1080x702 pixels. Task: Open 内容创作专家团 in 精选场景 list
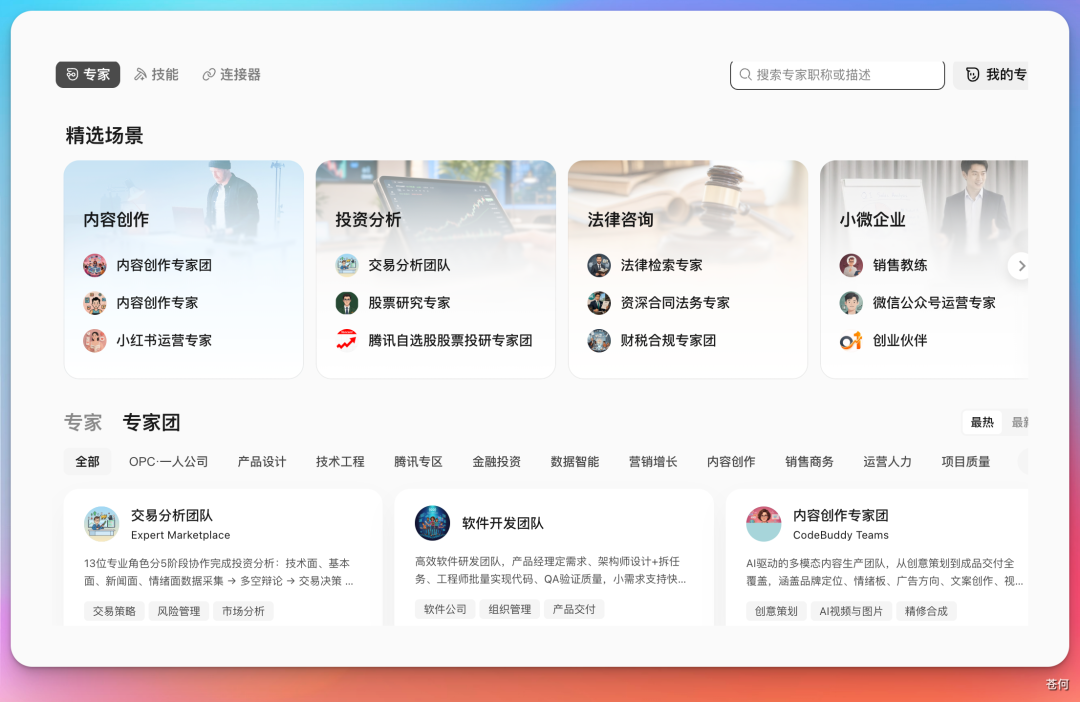pos(164,265)
